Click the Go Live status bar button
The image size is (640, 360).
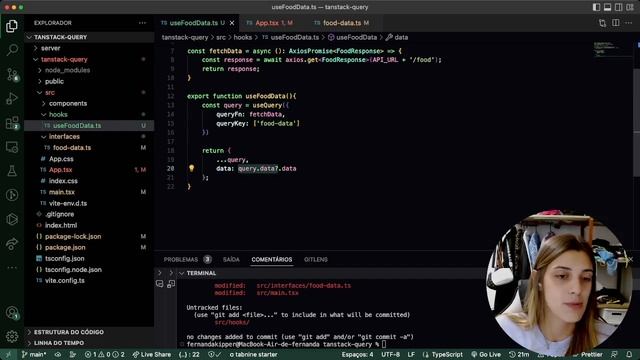(486, 354)
